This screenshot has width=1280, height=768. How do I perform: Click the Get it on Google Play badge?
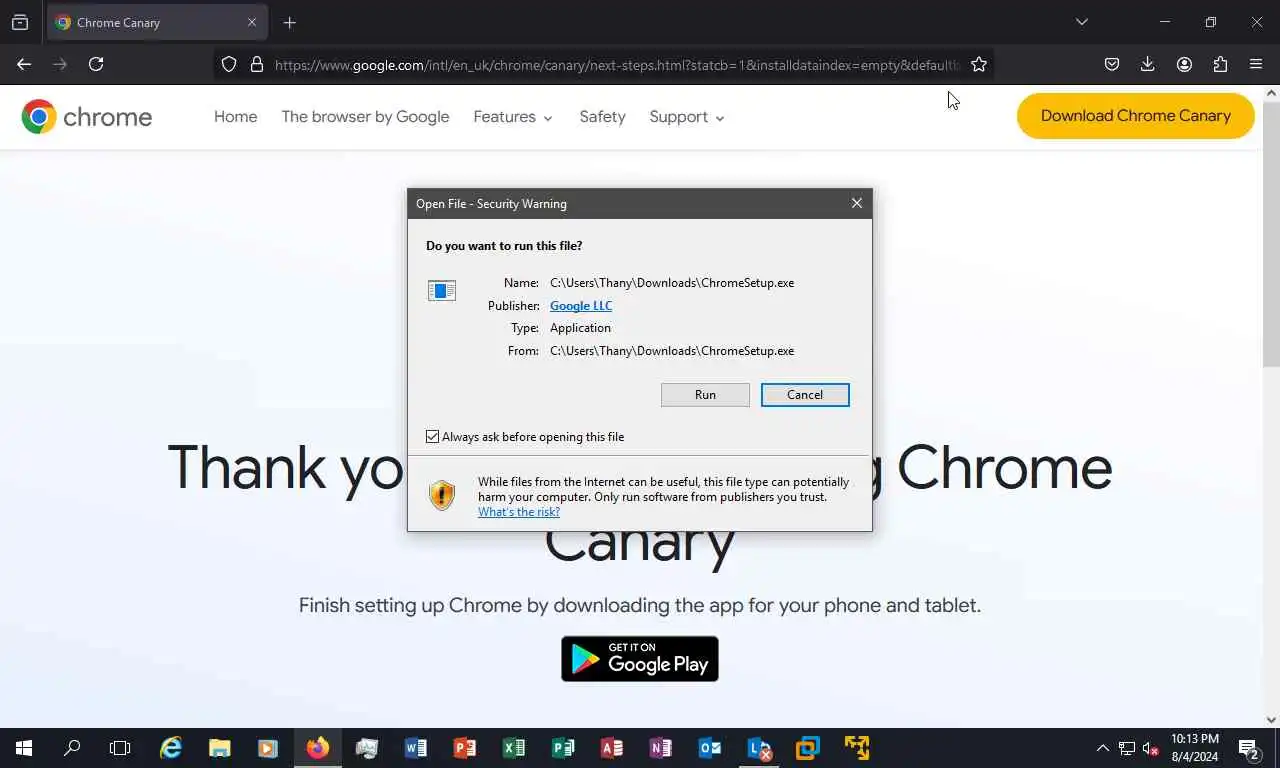(640, 659)
